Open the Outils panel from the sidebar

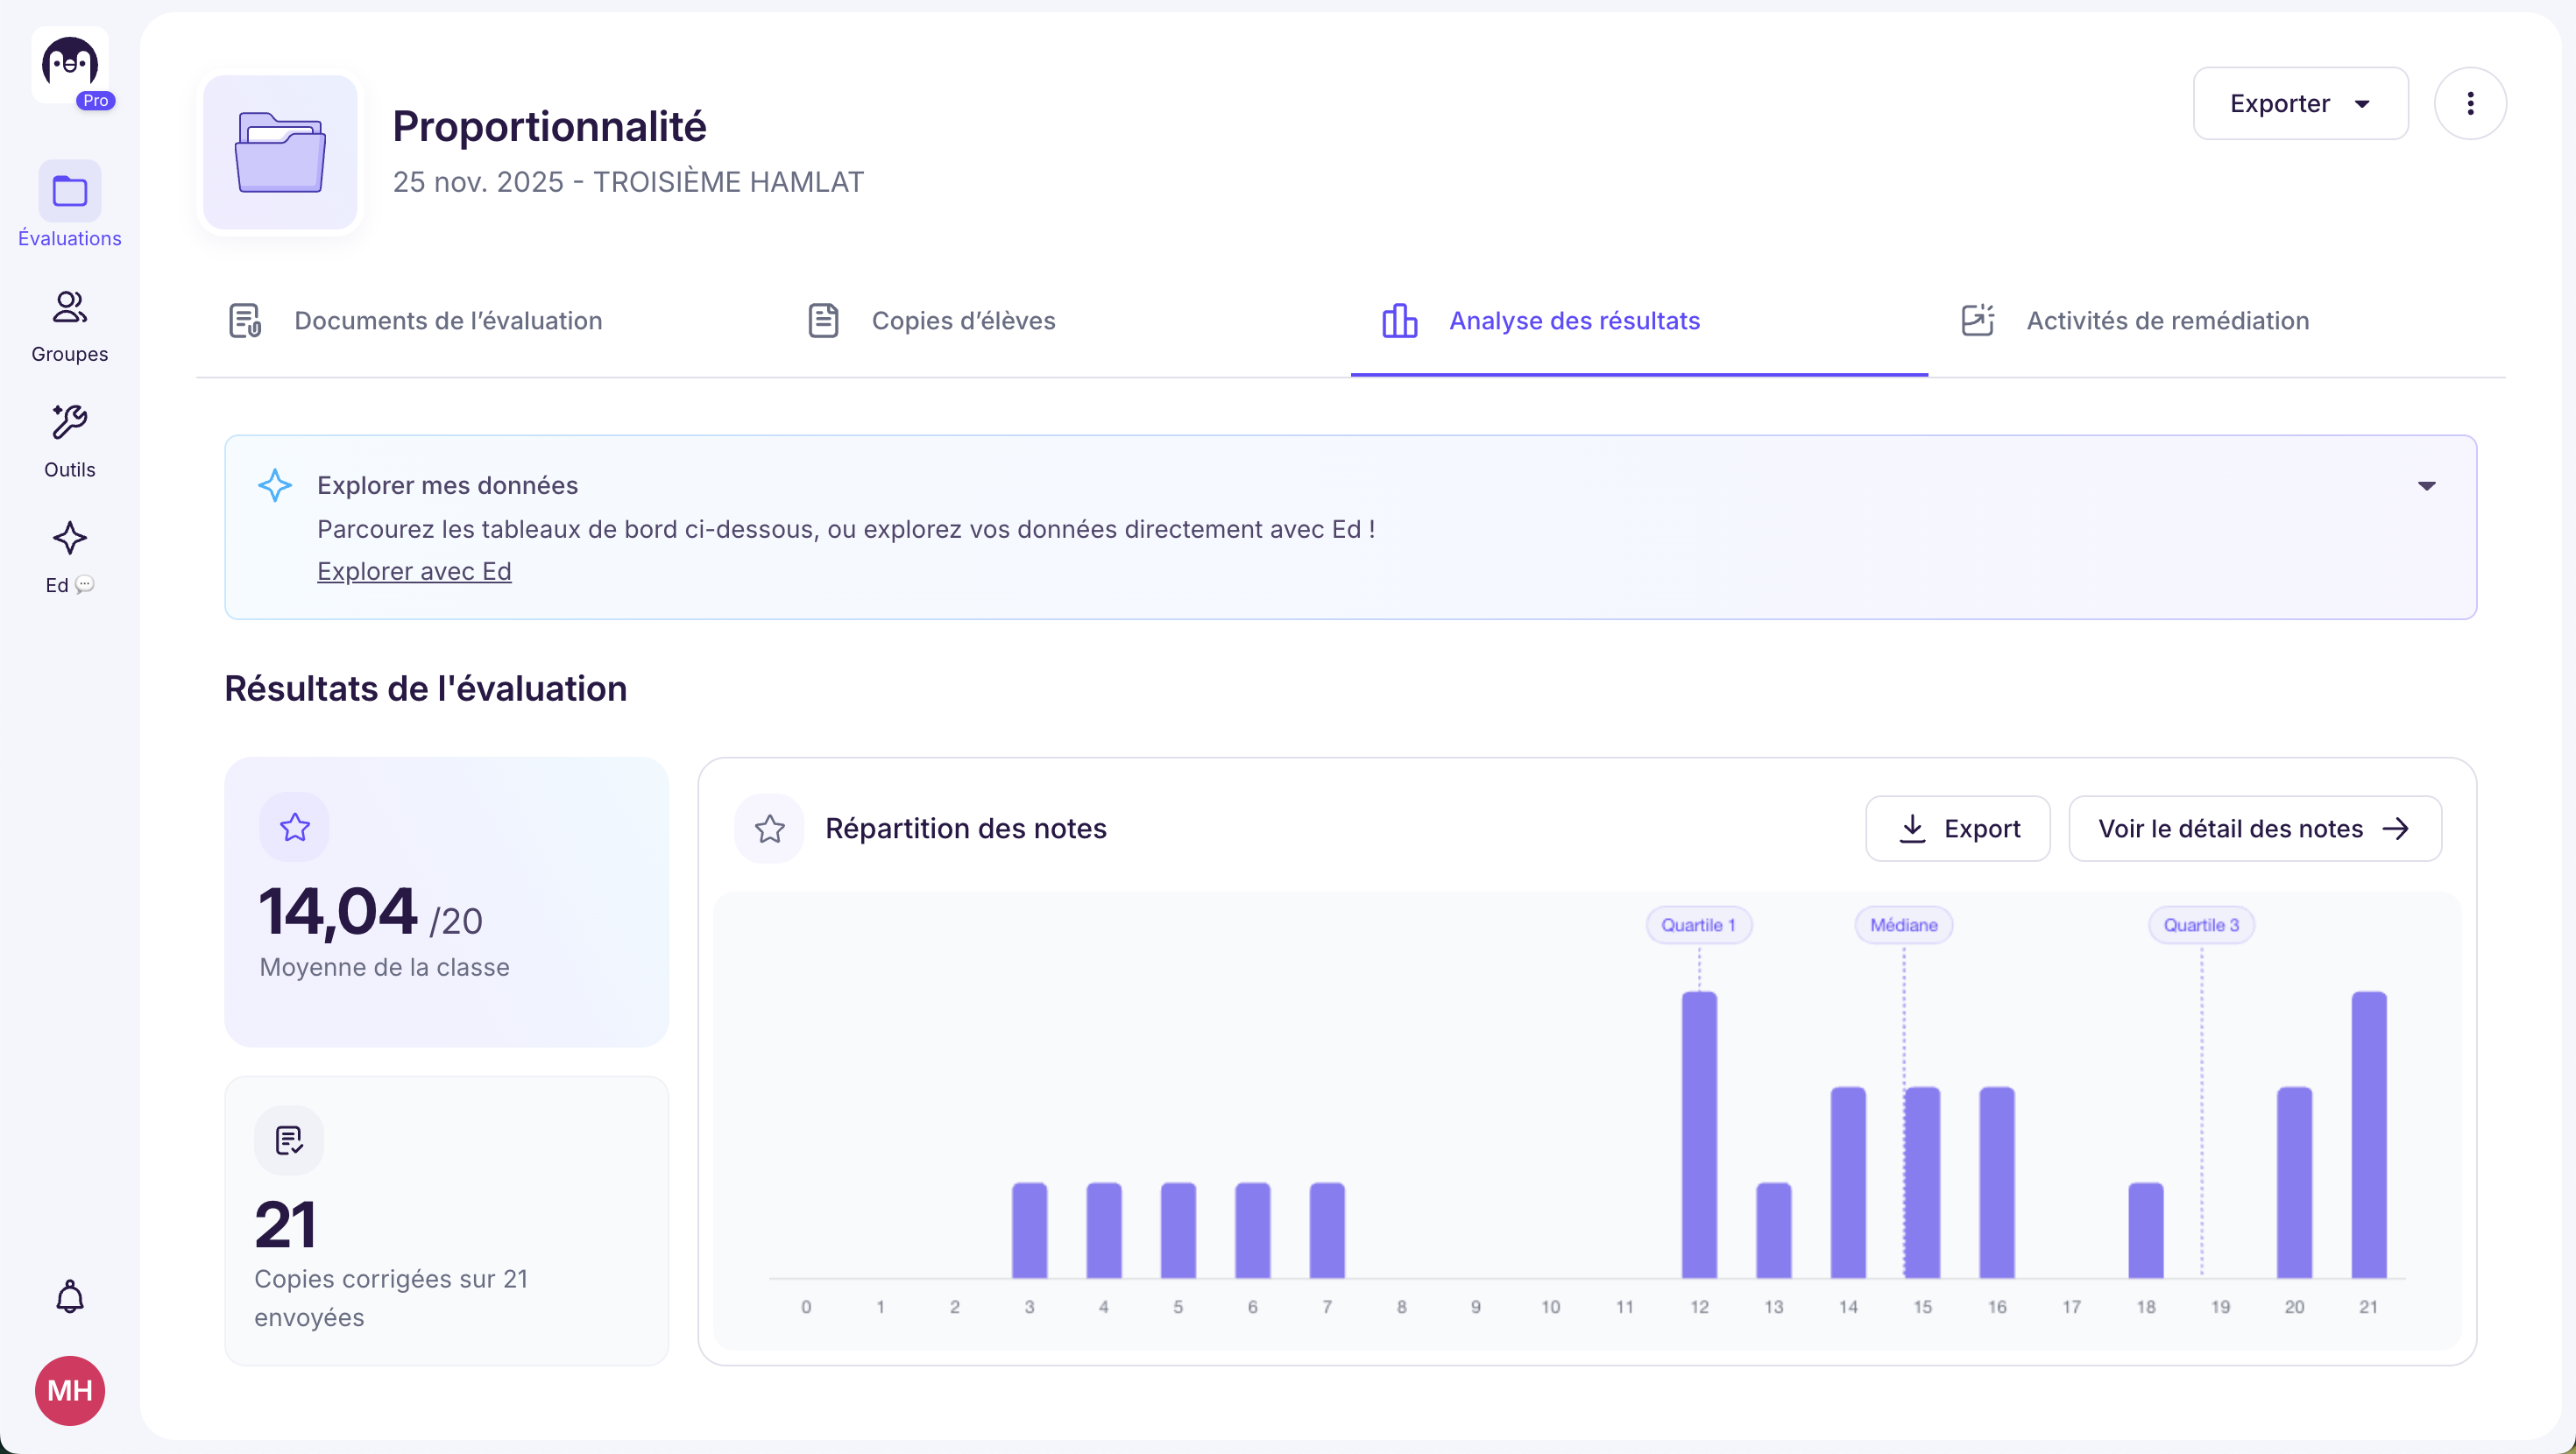[x=69, y=437]
